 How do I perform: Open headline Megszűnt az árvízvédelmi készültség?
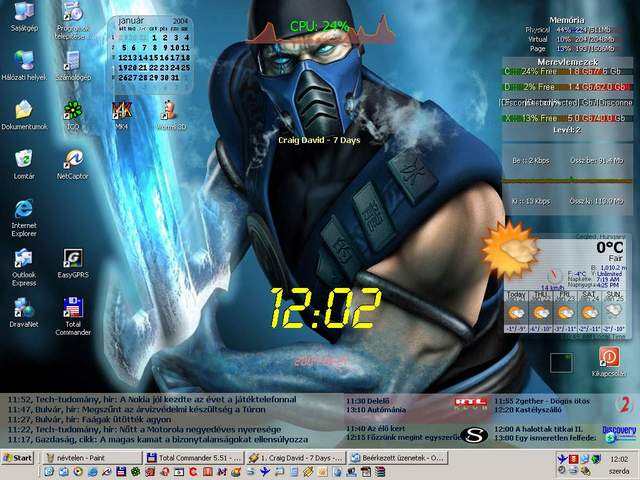[x=136, y=409]
